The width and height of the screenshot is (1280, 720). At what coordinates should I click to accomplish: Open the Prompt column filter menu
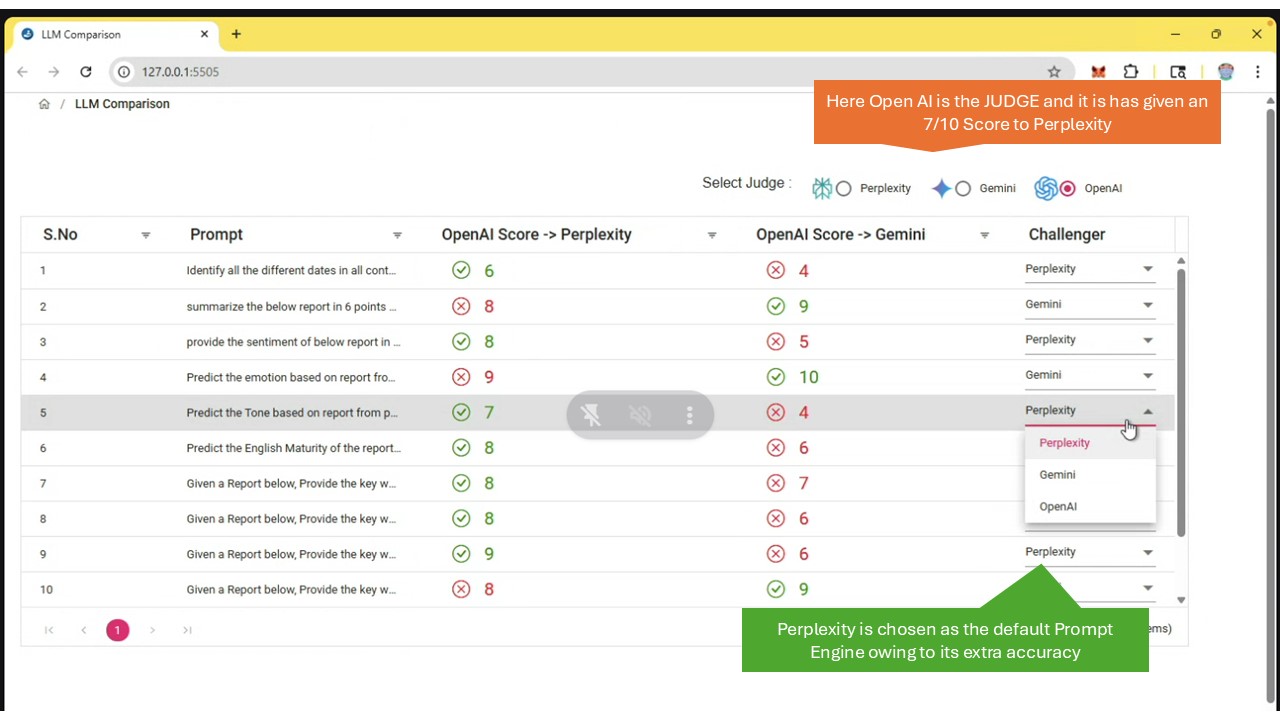pyautogui.click(x=397, y=235)
